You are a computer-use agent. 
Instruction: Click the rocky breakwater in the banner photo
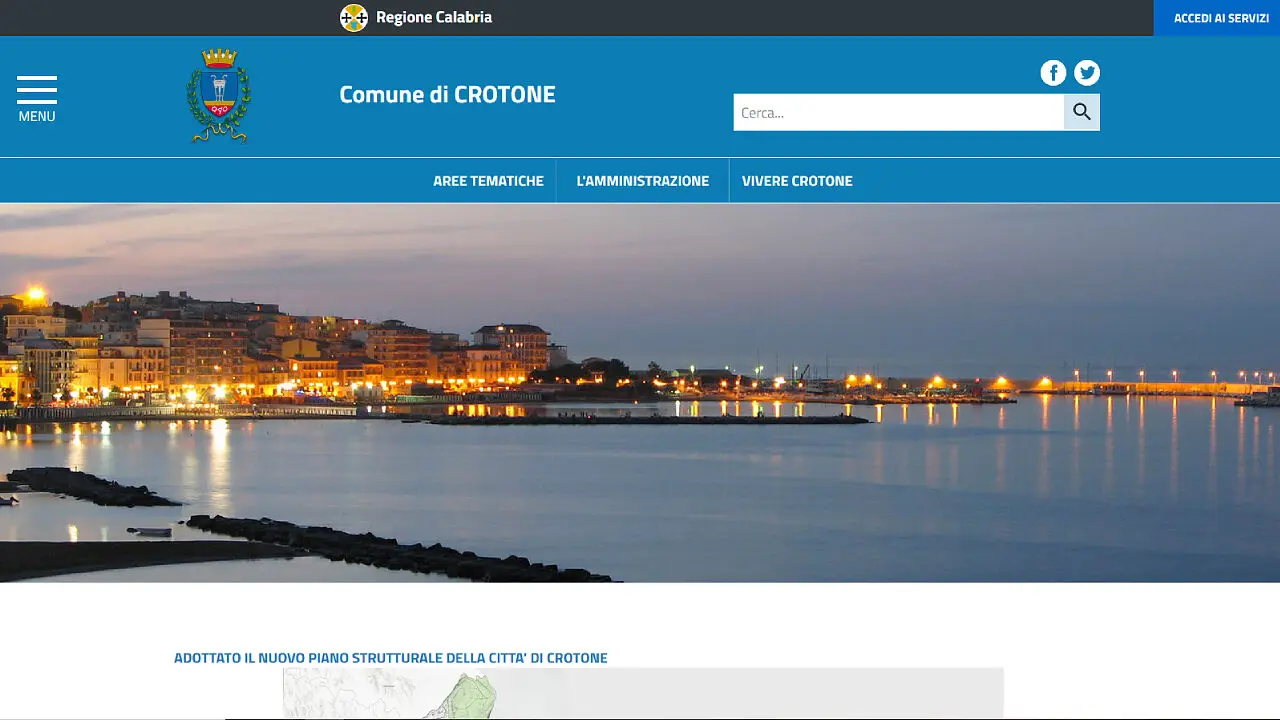tap(400, 550)
